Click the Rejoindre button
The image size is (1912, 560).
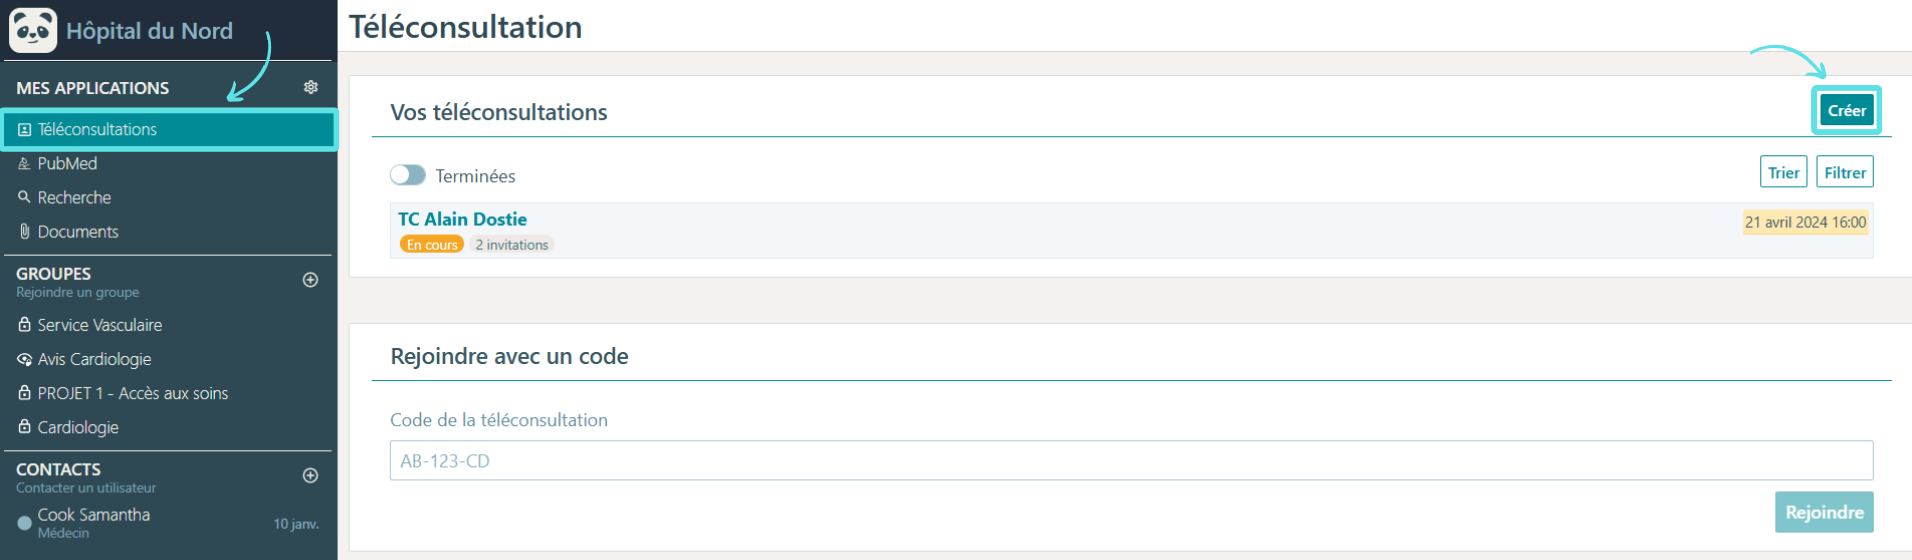tap(1824, 512)
